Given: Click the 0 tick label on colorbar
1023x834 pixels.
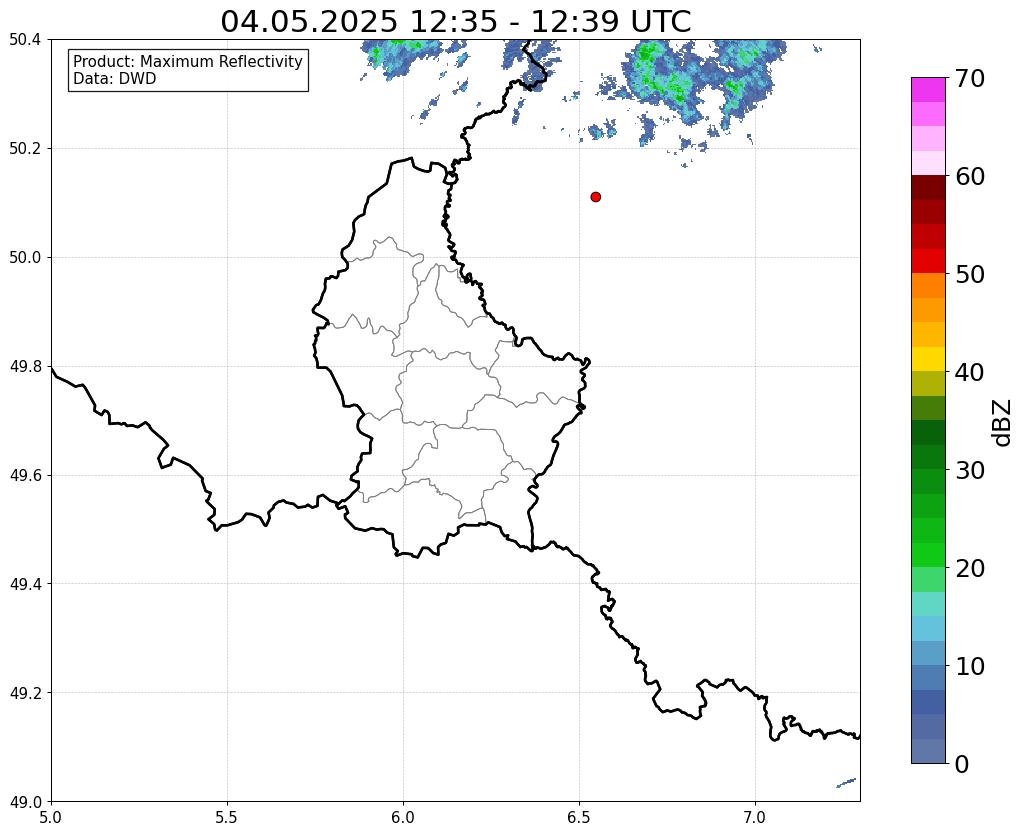Looking at the screenshot, I should tap(962, 764).
